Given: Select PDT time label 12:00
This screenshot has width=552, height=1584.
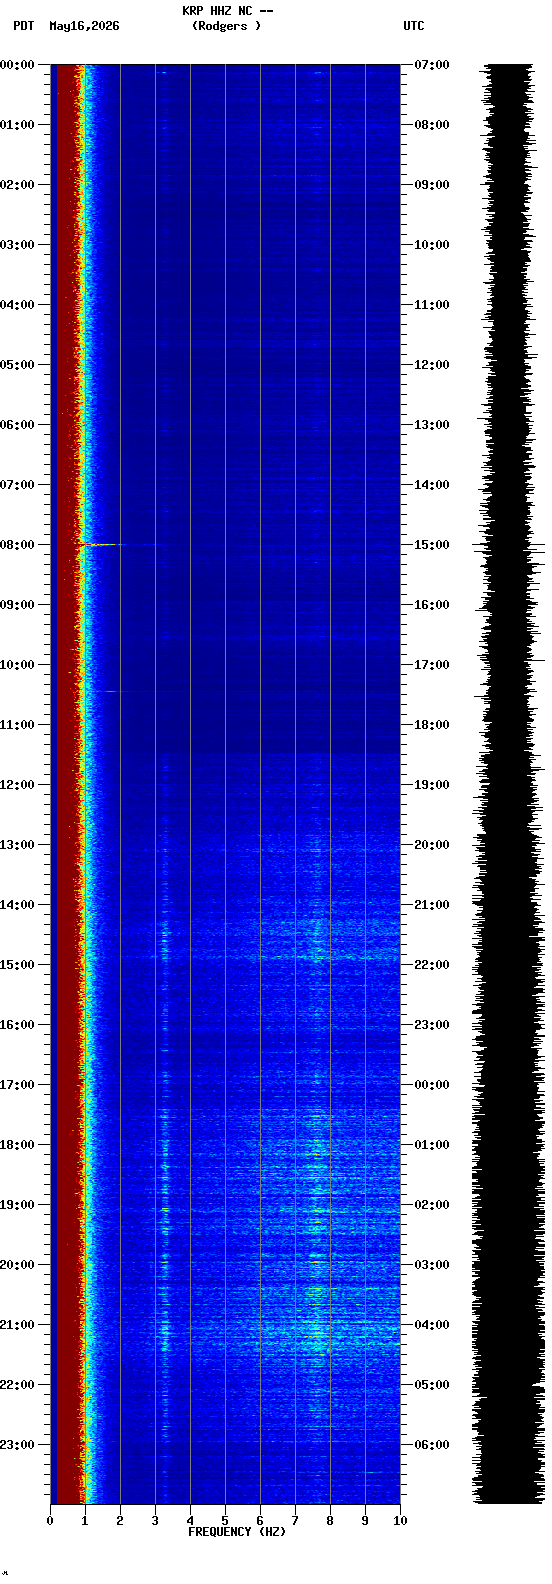Looking at the screenshot, I should pyautogui.click(x=17, y=785).
